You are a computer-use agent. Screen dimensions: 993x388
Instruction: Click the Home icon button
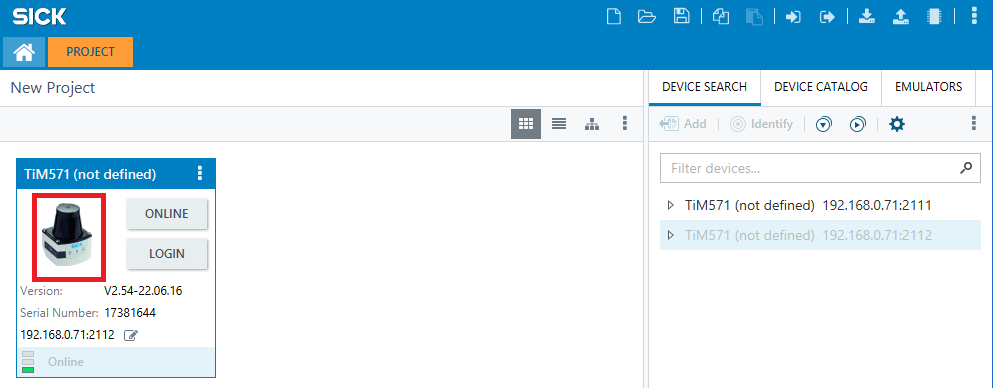24,52
